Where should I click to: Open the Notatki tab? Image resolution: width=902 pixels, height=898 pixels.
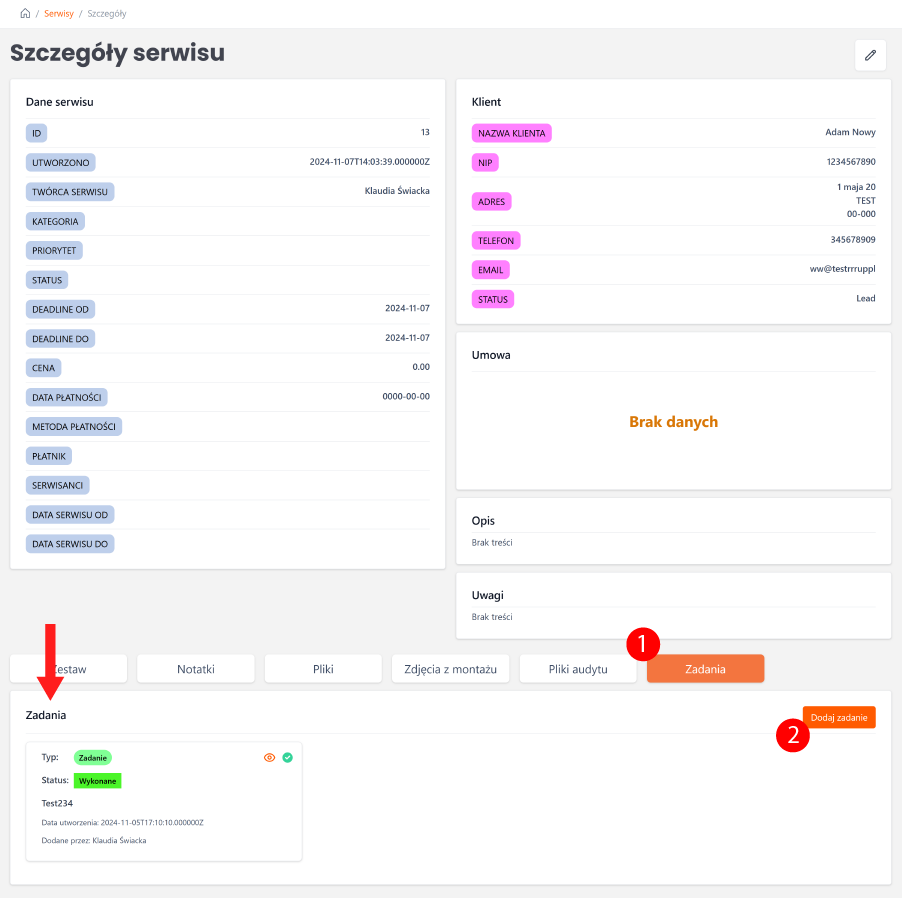(196, 669)
